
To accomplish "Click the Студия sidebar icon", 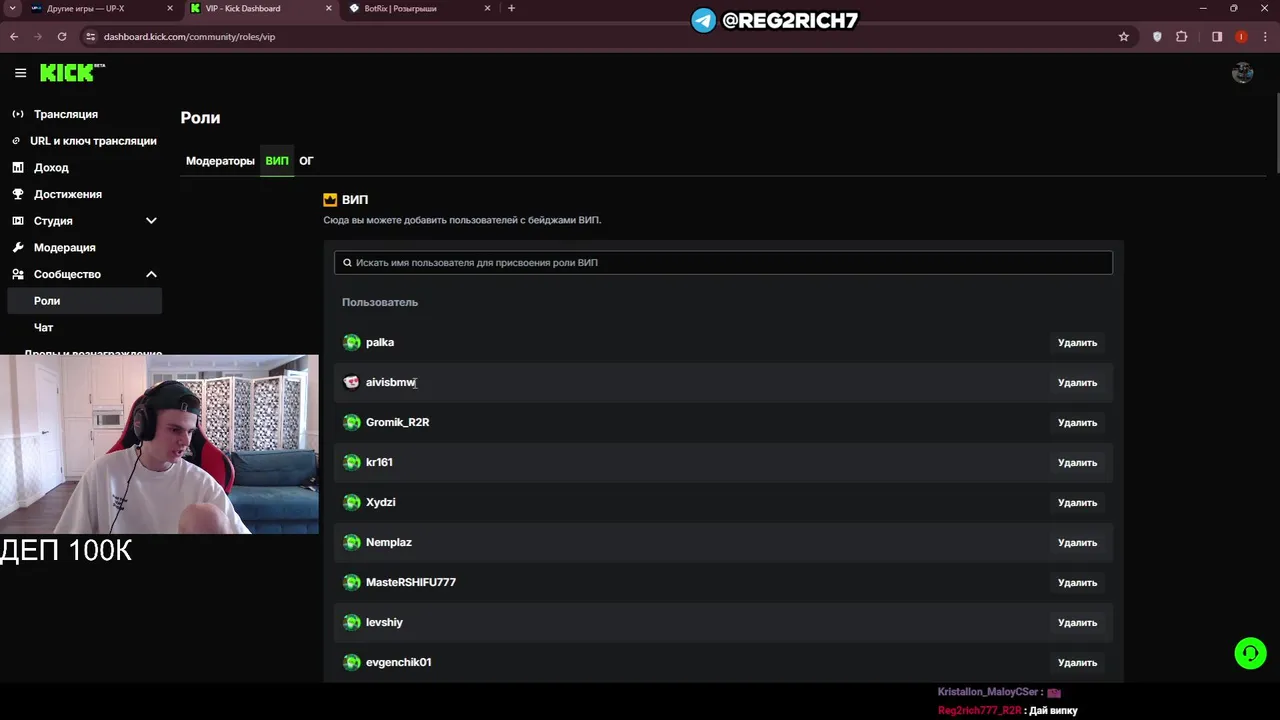I will (18, 221).
